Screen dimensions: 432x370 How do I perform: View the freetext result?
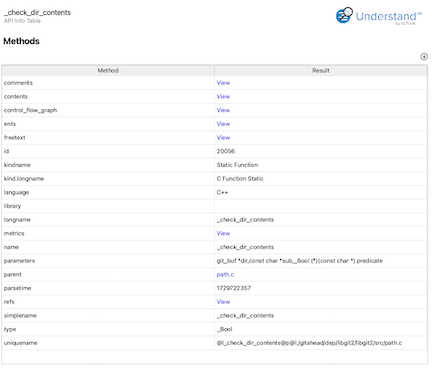[223, 138]
